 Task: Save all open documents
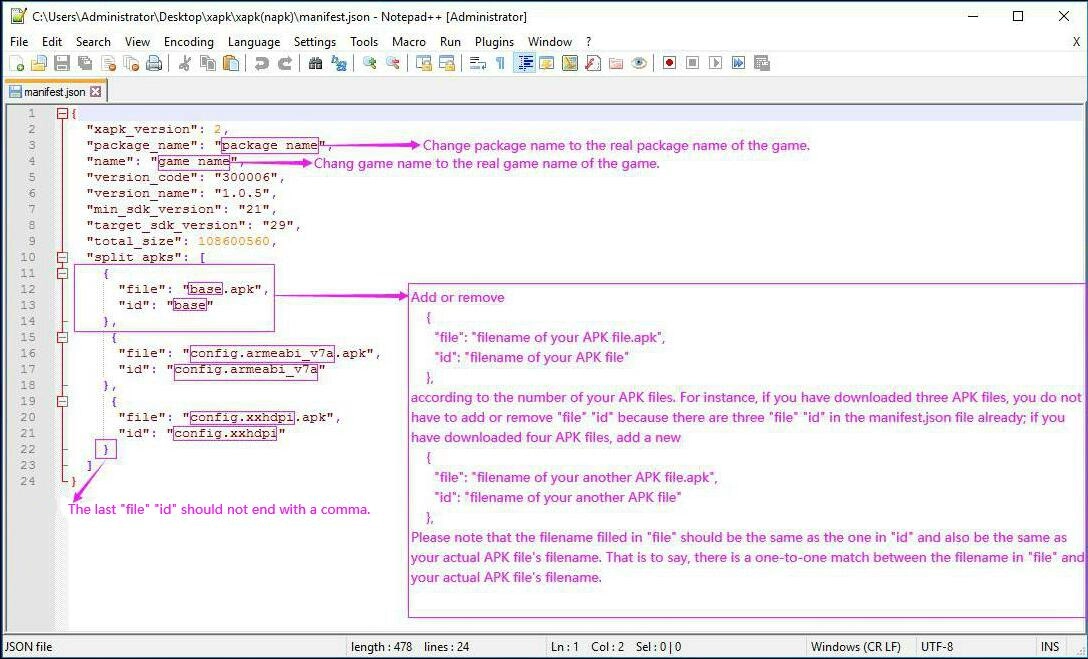click(x=85, y=62)
